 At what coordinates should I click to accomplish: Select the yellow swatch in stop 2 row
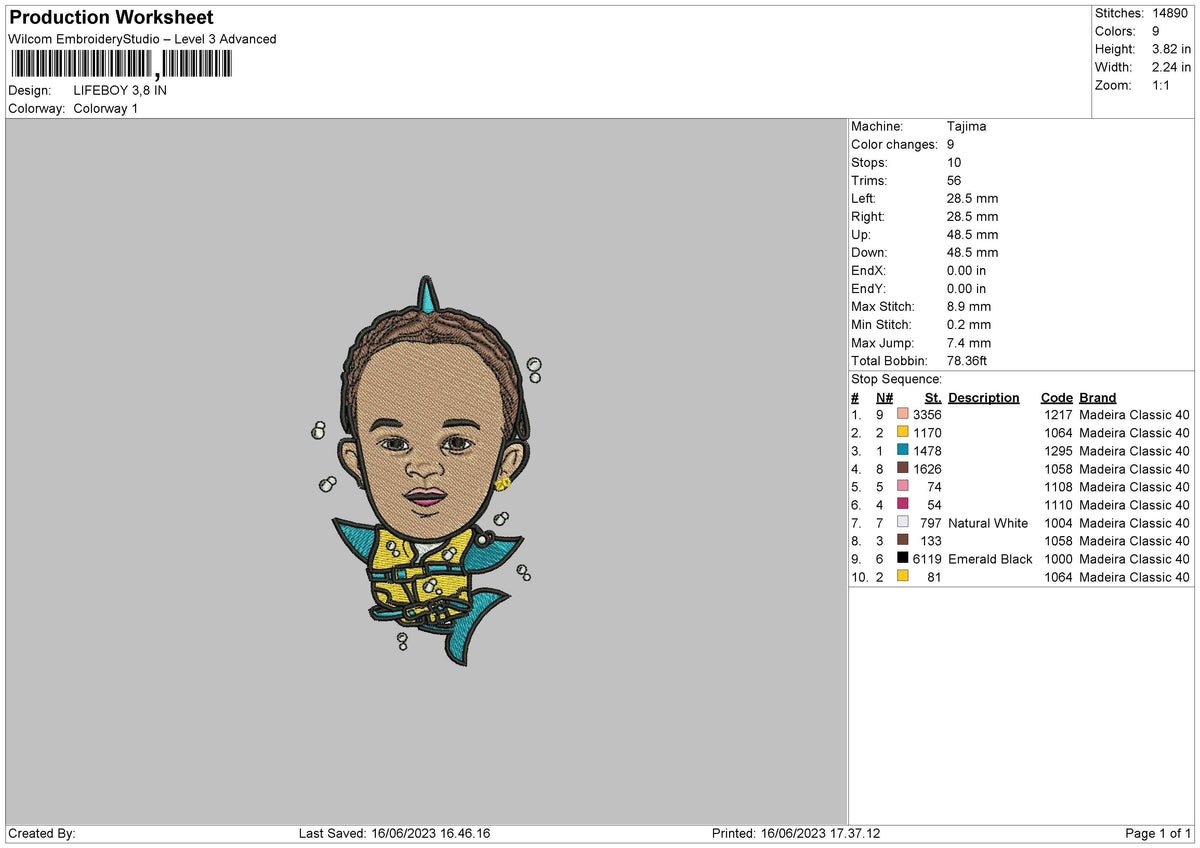(x=903, y=433)
